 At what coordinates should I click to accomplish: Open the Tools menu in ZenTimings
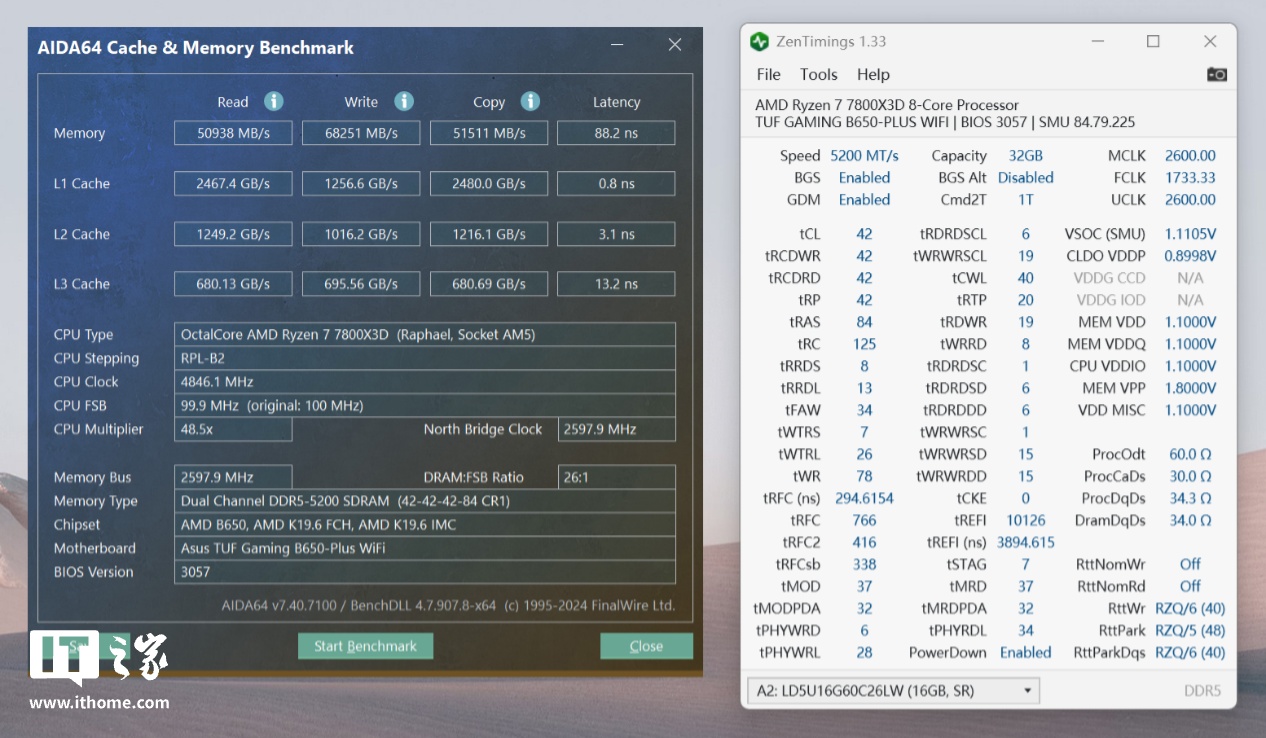tap(818, 74)
